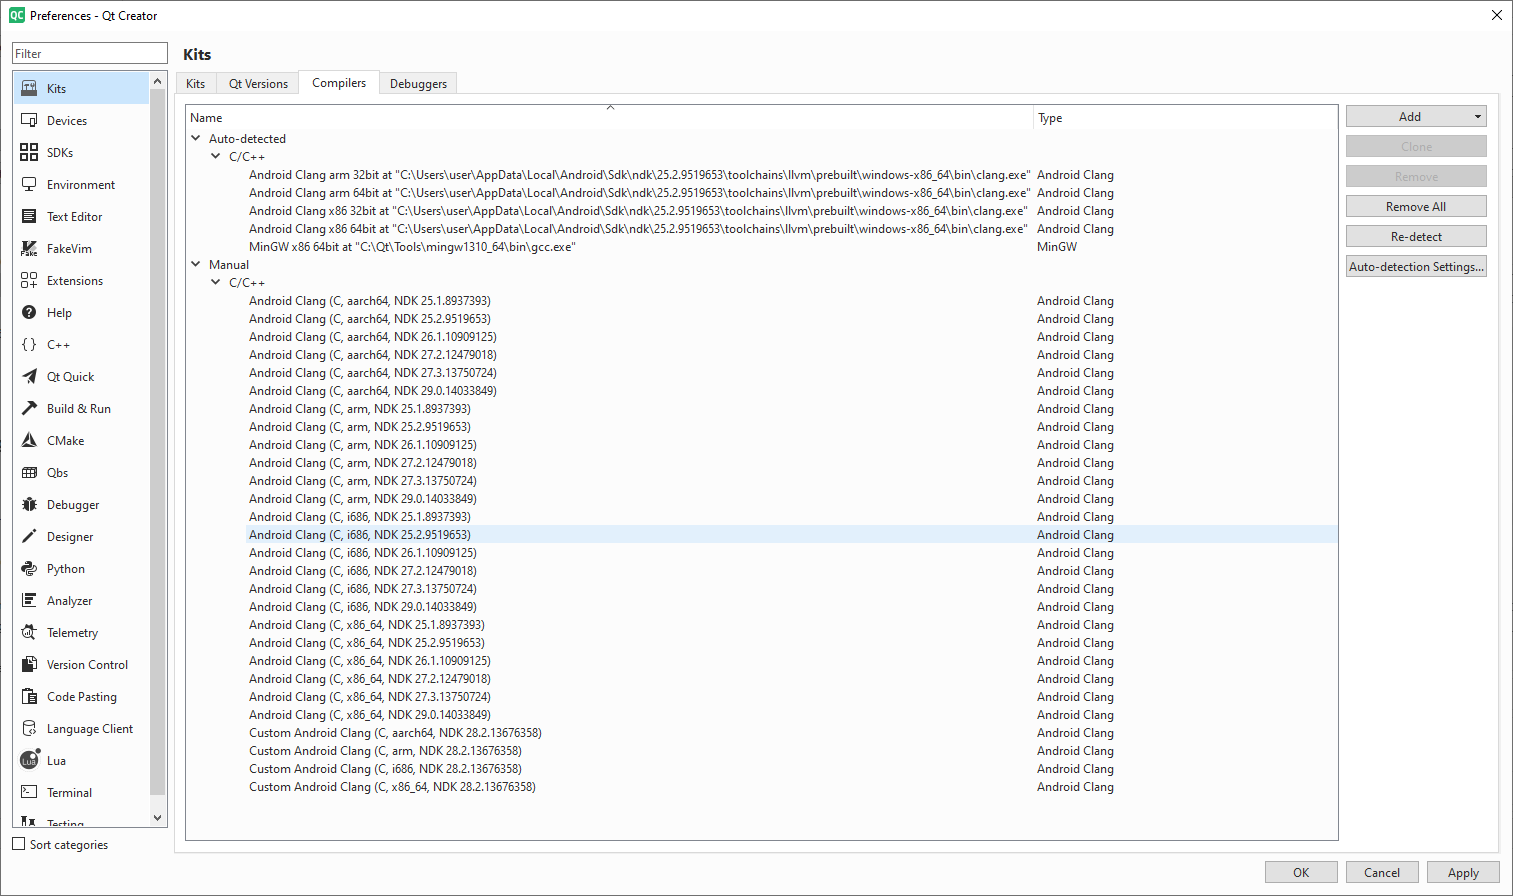
Task: Select the Build & Run hammer icon
Action: pos(29,408)
